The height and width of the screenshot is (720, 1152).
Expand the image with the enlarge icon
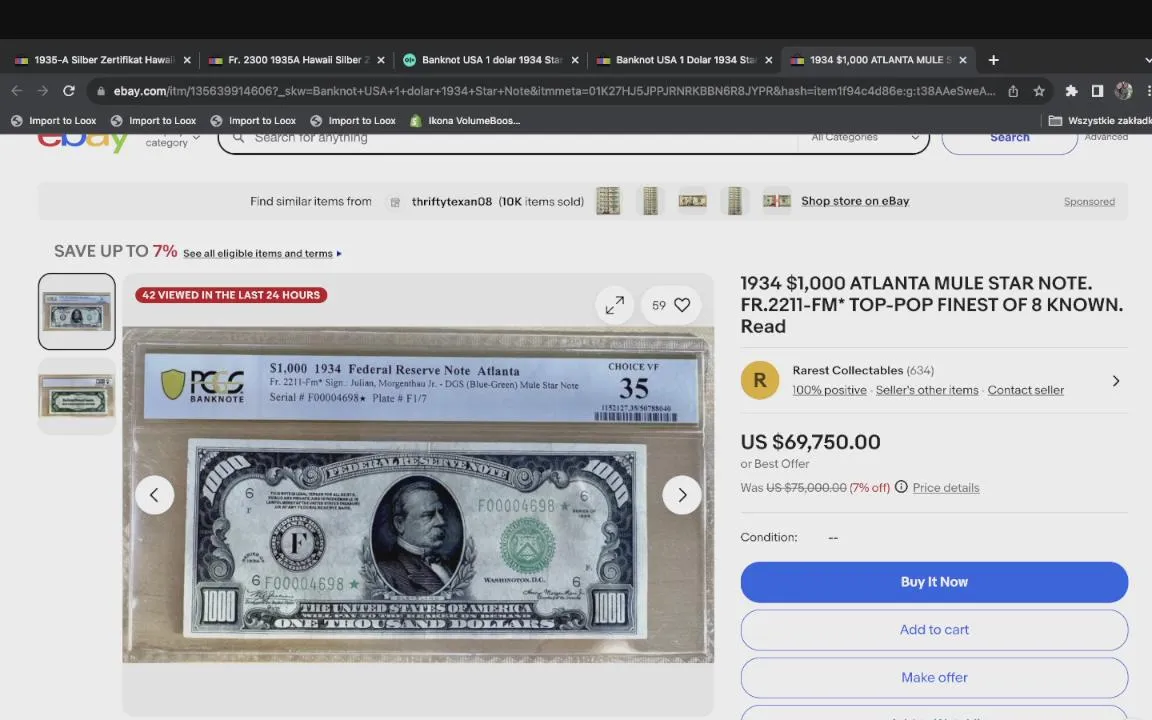pos(615,305)
